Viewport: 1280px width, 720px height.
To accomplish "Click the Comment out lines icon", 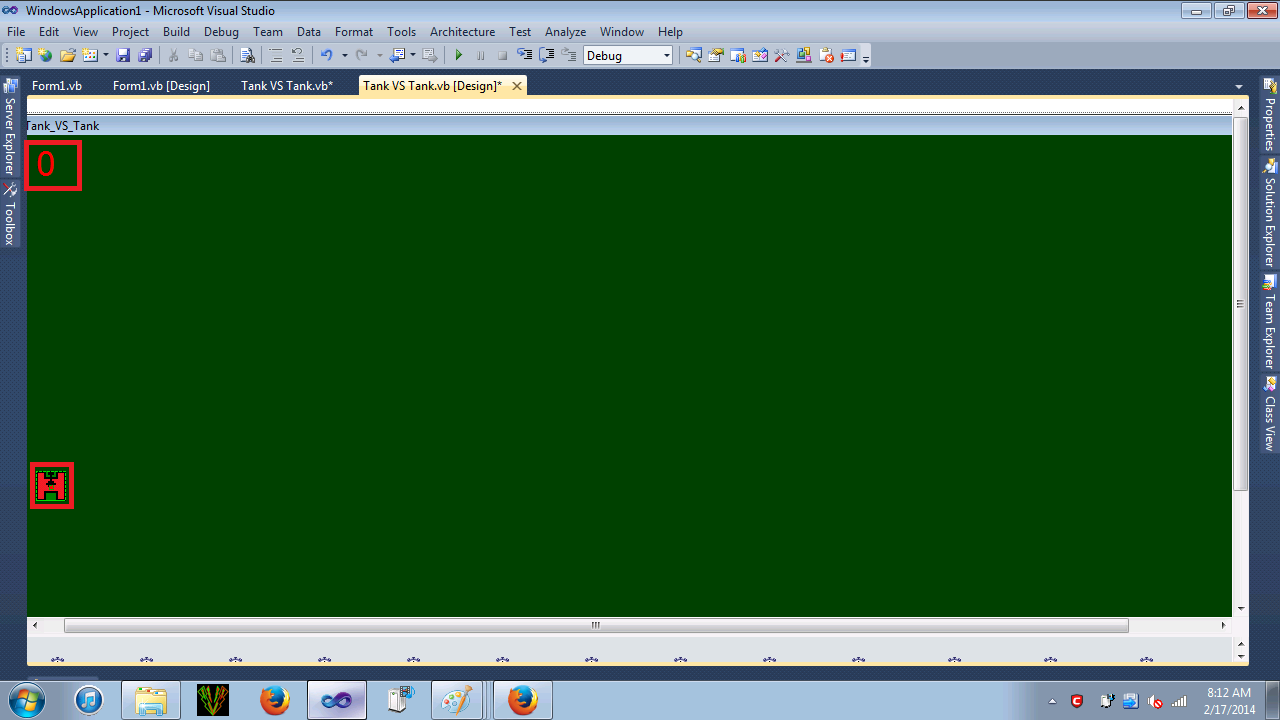I will tap(276, 56).
